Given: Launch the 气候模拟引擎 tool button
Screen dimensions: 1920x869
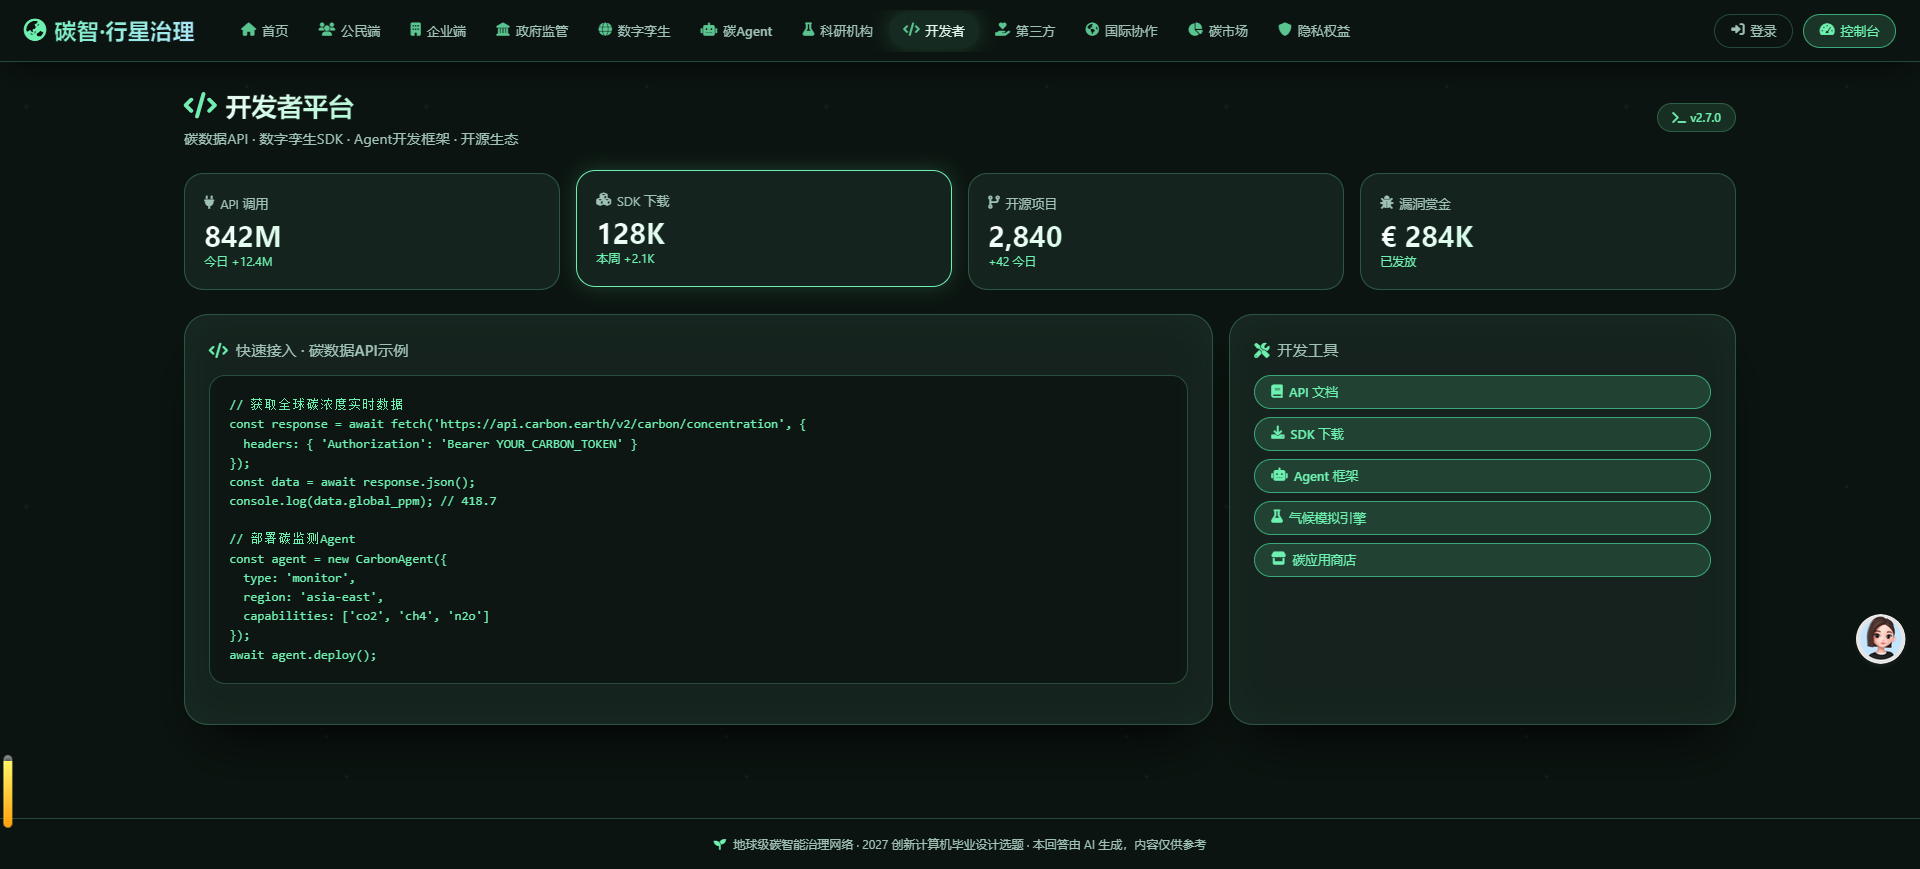Looking at the screenshot, I should point(1482,518).
